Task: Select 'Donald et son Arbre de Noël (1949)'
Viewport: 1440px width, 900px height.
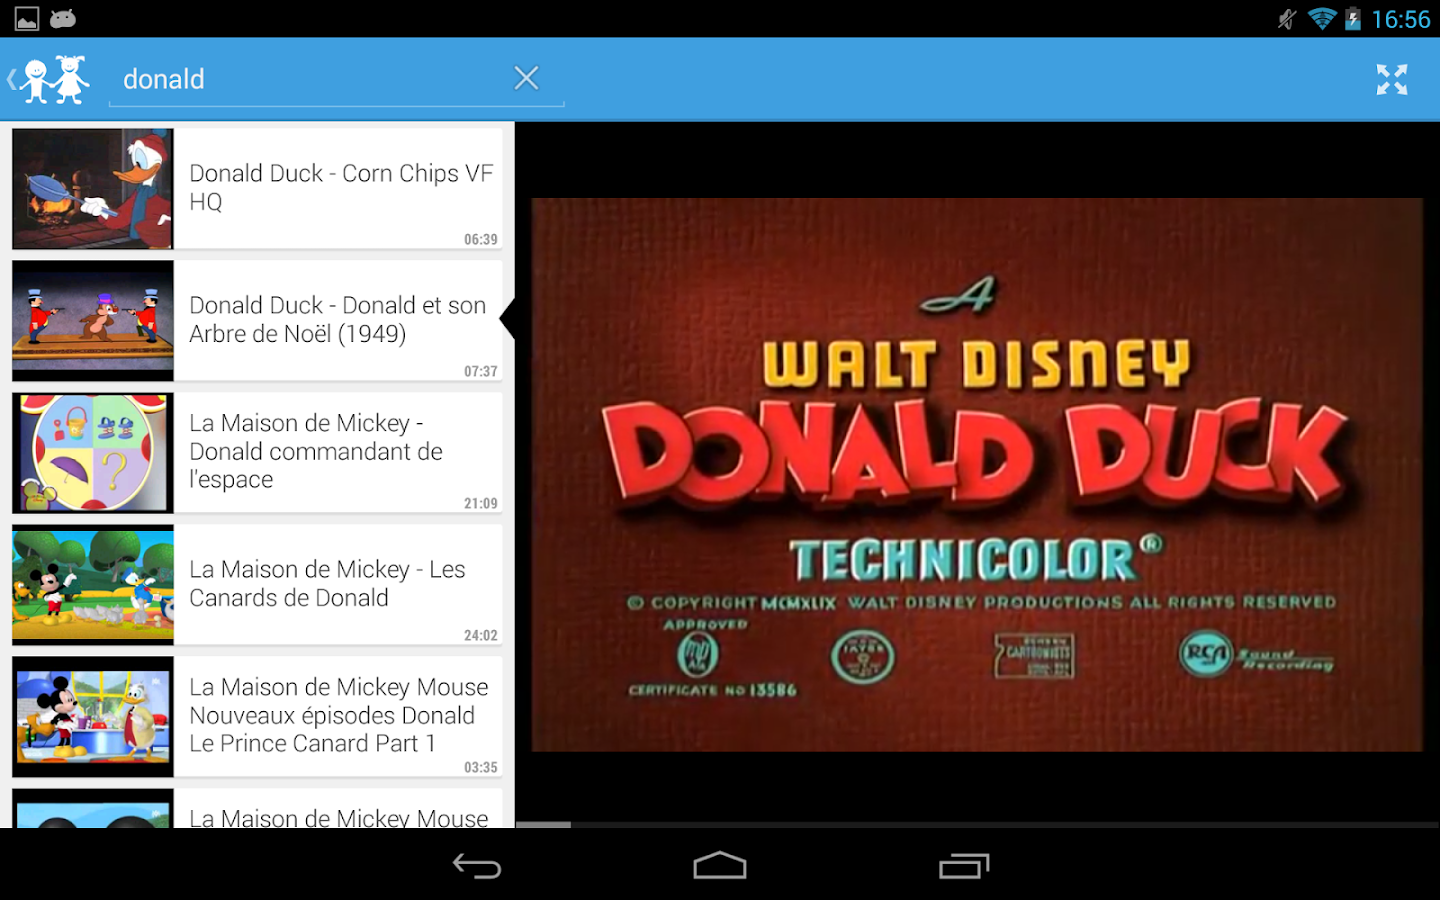Action: tap(337, 319)
